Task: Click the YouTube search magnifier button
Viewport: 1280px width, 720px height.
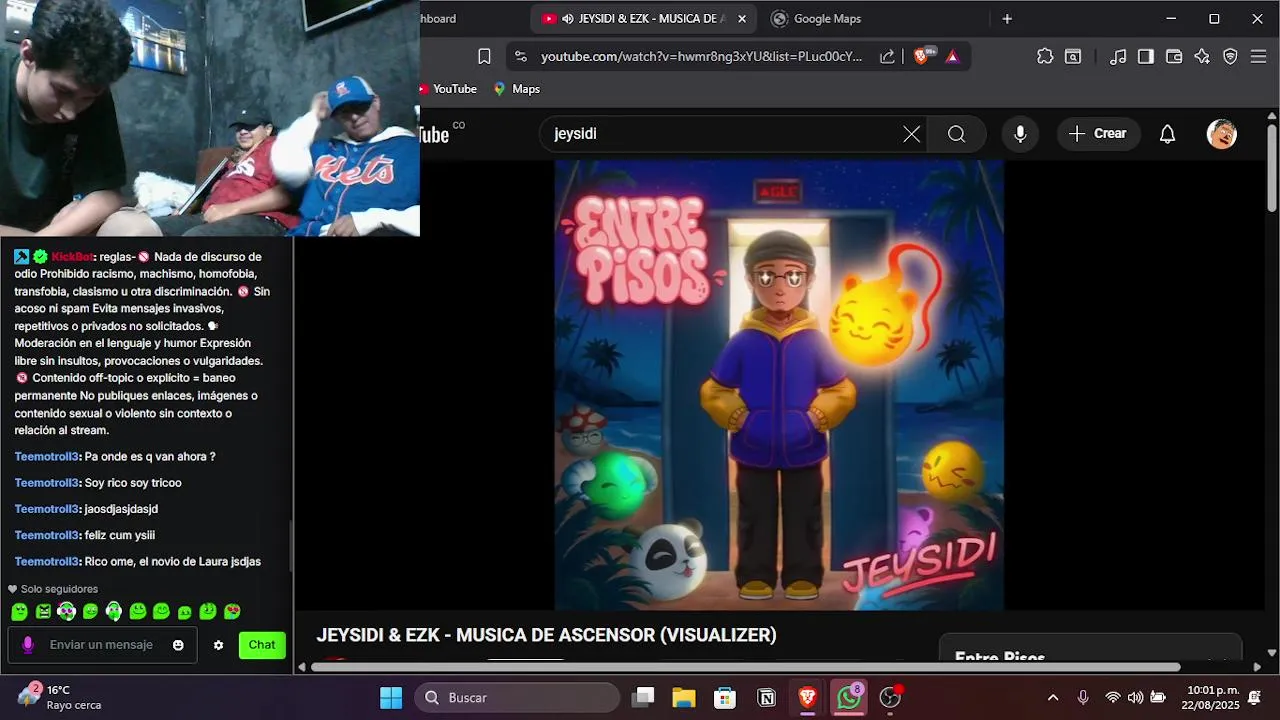Action: [957, 134]
